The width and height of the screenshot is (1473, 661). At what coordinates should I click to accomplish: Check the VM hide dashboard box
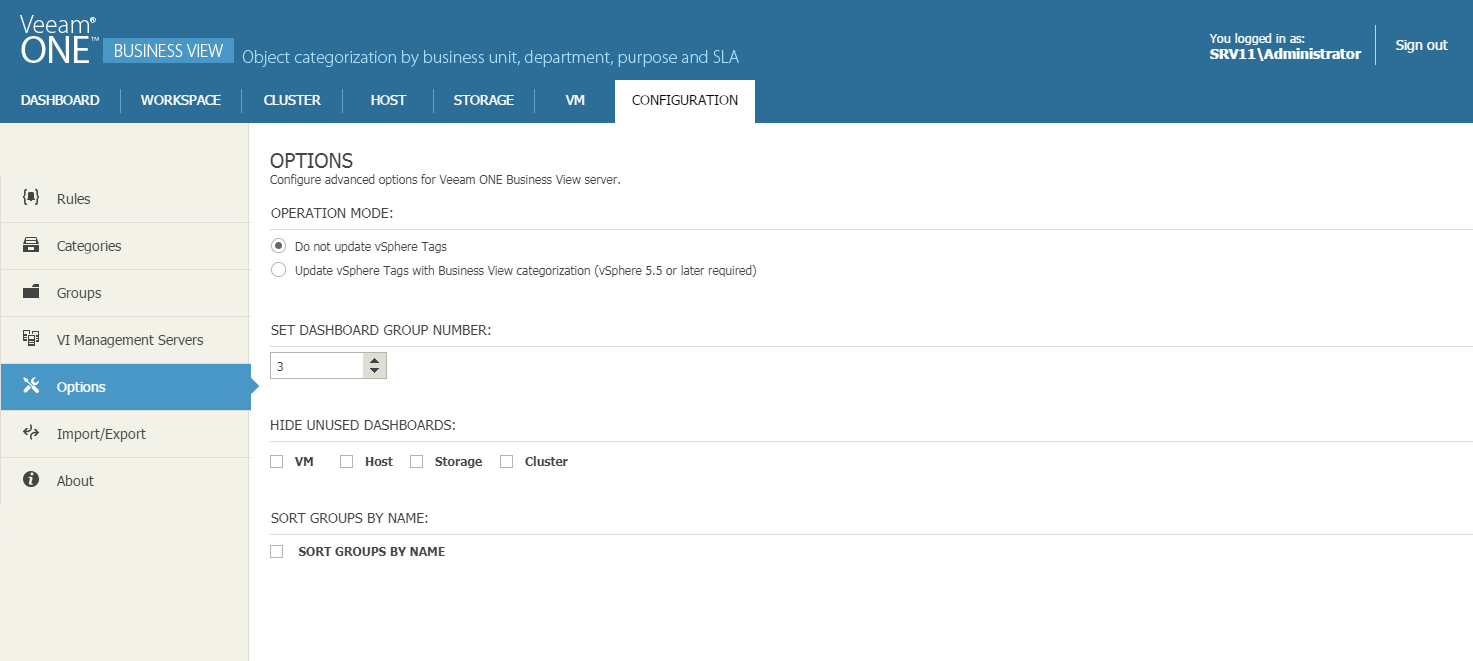pos(277,462)
